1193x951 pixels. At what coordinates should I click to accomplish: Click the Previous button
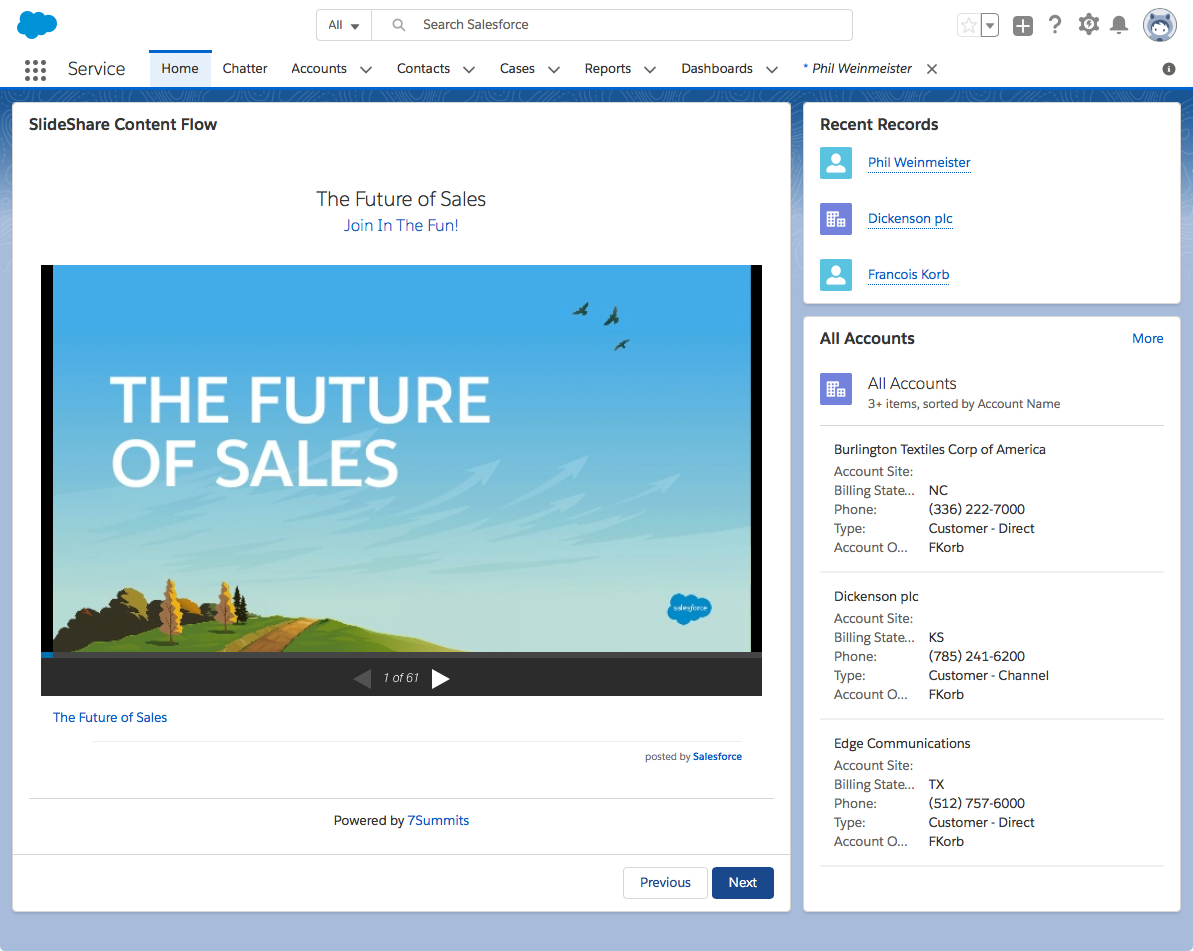[x=665, y=883]
